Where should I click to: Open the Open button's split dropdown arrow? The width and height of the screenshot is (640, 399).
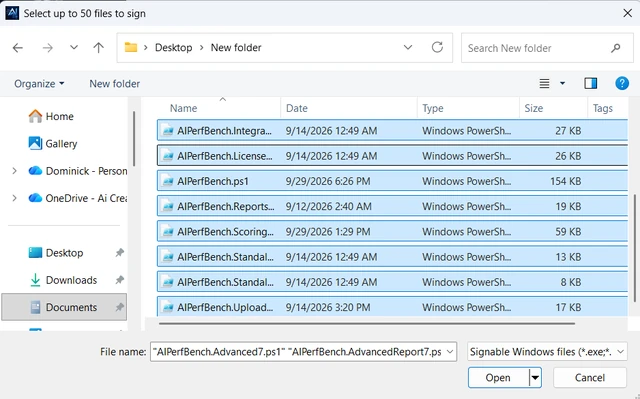point(535,378)
